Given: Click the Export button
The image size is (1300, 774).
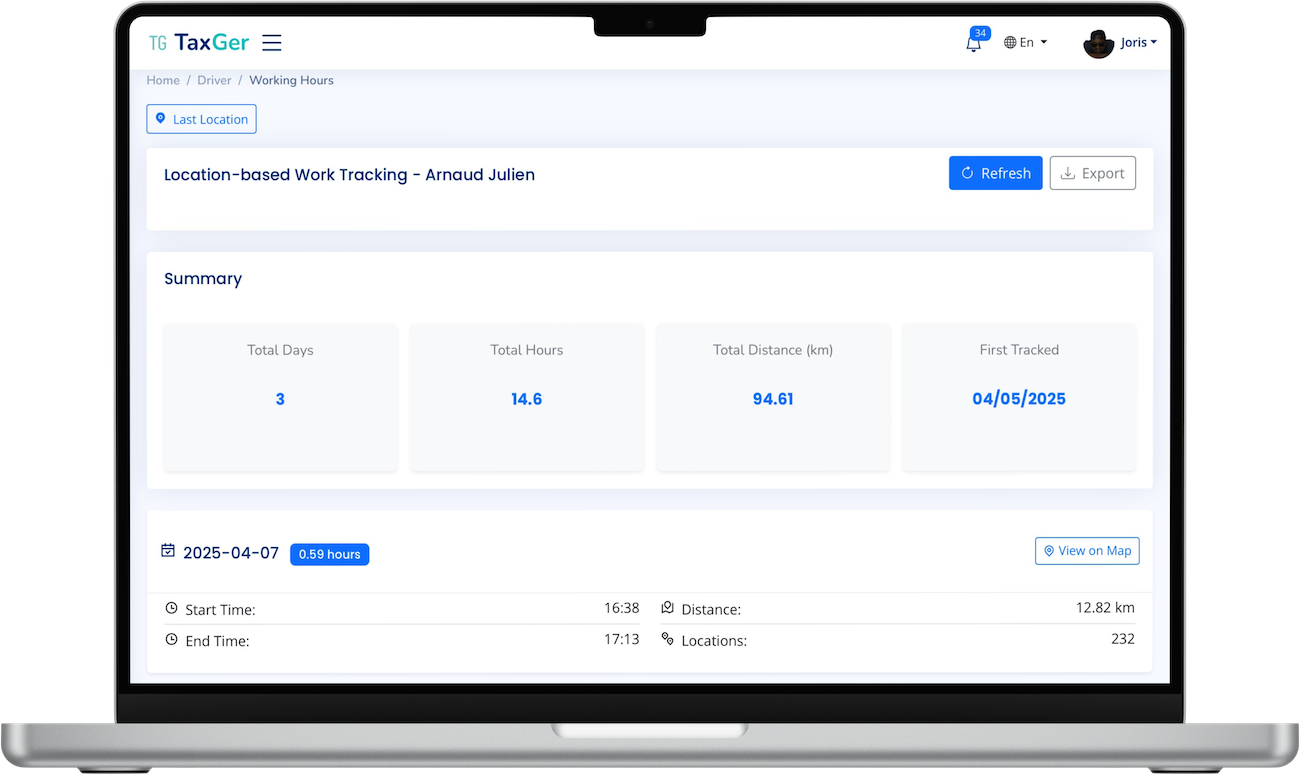Looking at the screenshot, I should [x=1092, y=173].
